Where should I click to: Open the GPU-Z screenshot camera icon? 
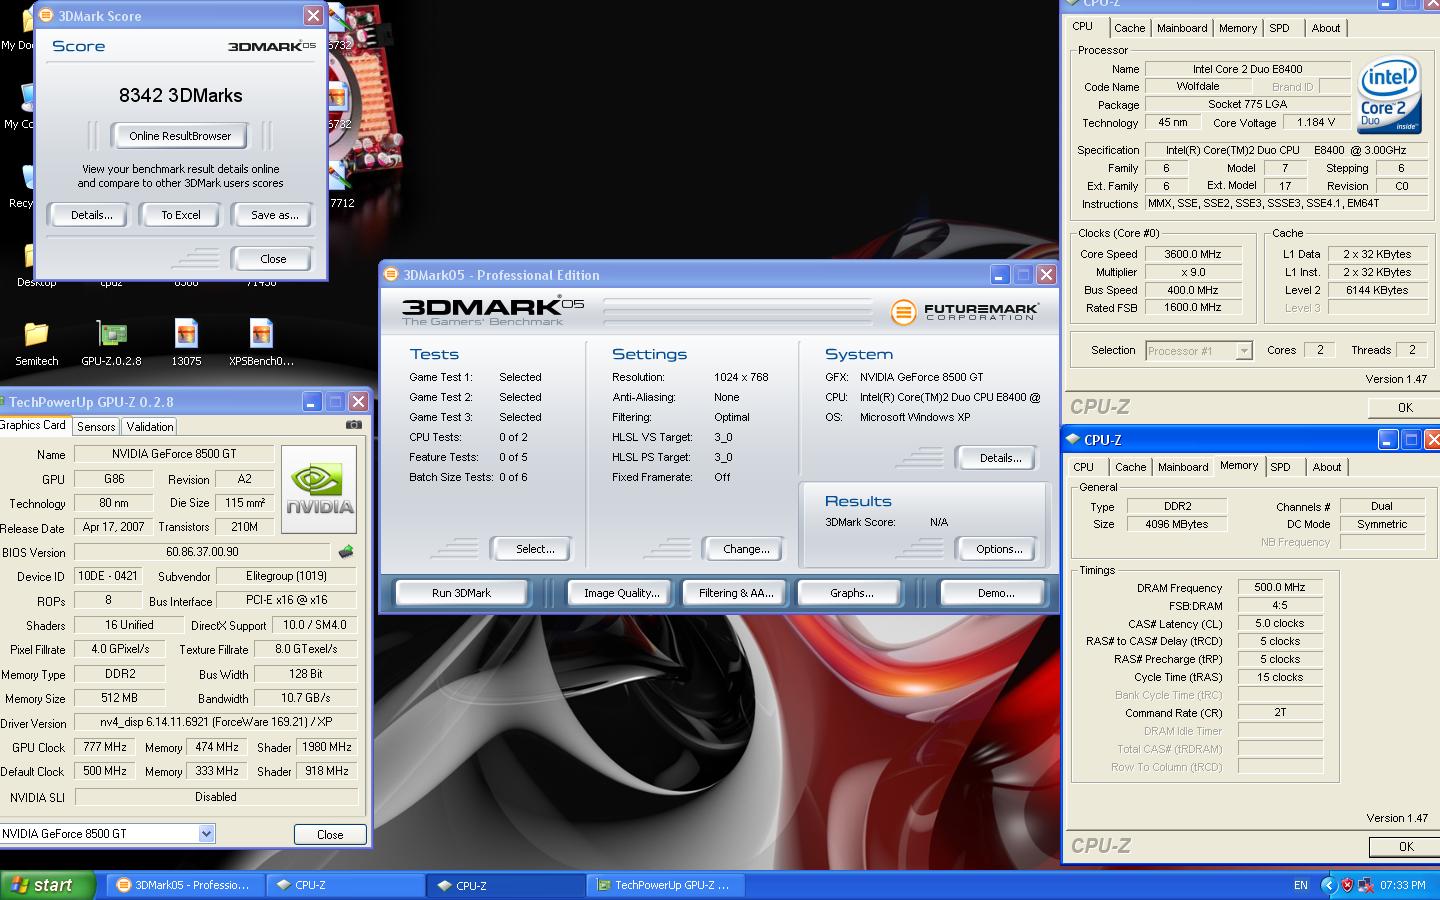click(353, 425)
